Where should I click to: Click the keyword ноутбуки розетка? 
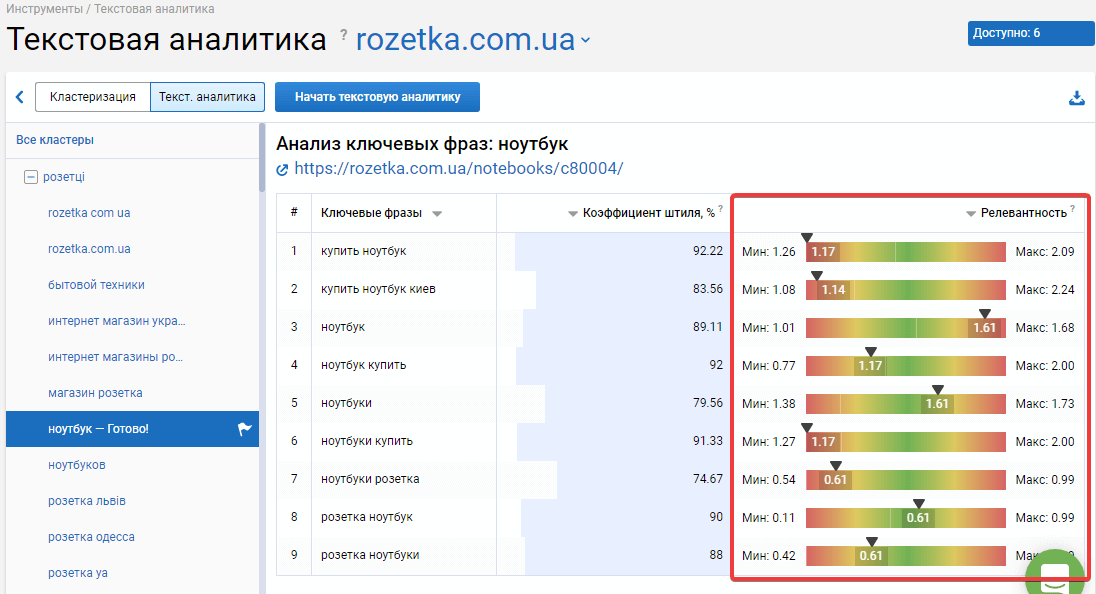[x=370, y=479]
